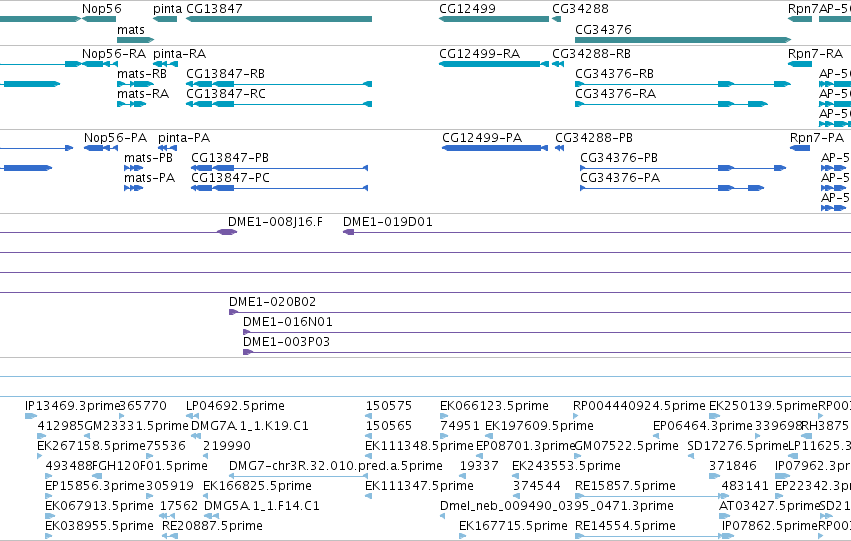Screen dimensions: 851x541
Task: Select the CG34288 gene arrow
Action: (556, 19)
